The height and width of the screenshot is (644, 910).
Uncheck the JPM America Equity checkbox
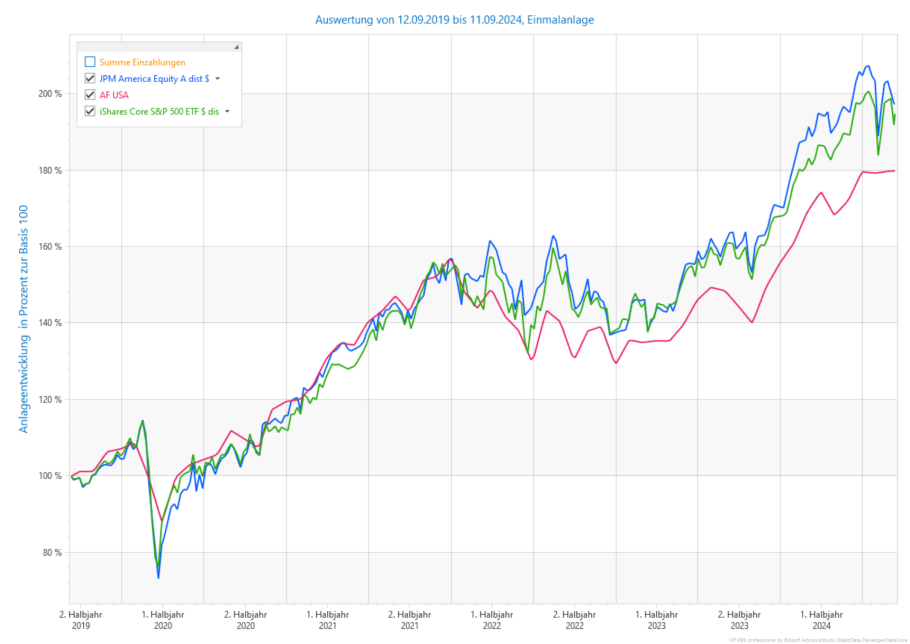click(90, 78)
